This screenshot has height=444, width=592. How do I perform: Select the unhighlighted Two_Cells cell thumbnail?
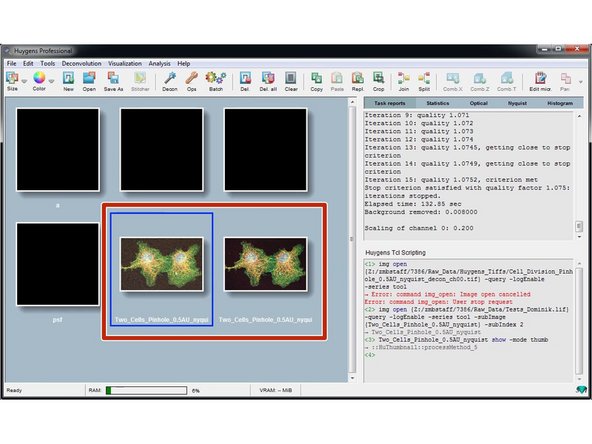[265, 264]
